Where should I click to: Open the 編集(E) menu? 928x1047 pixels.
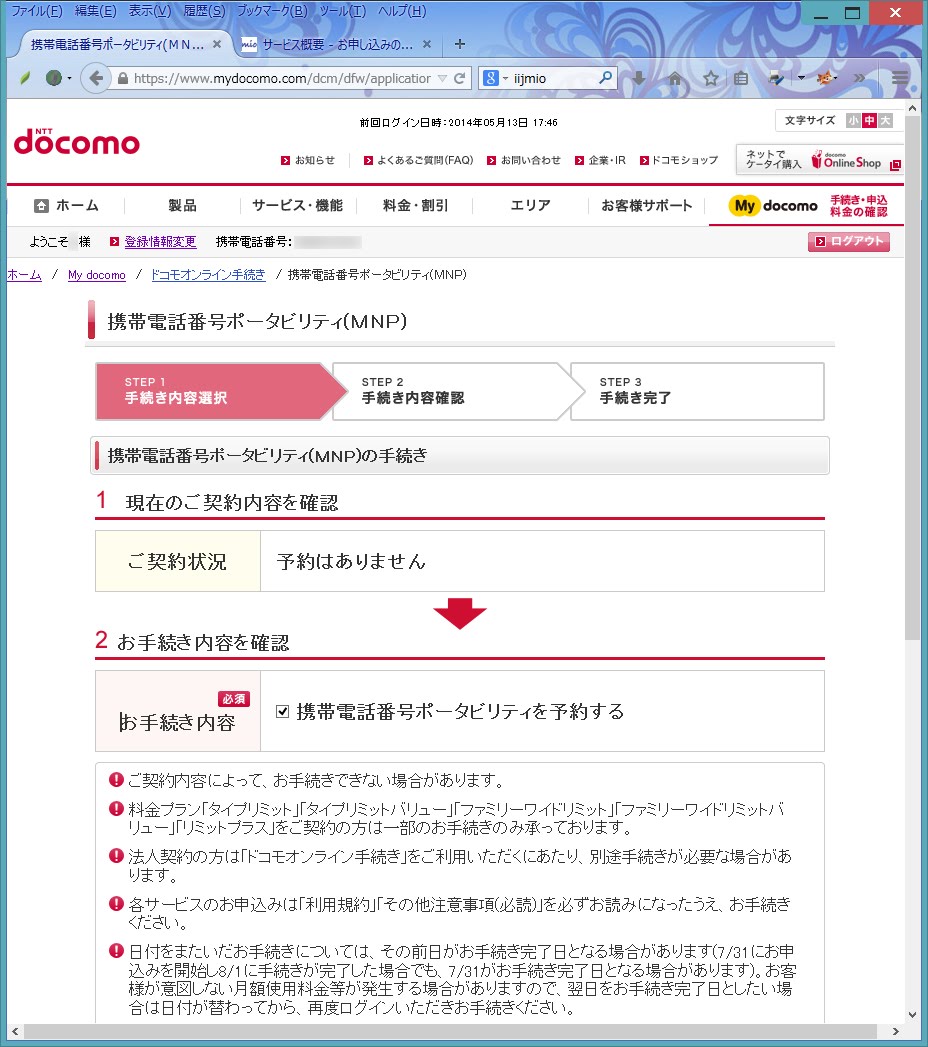(x=95, y=11)
